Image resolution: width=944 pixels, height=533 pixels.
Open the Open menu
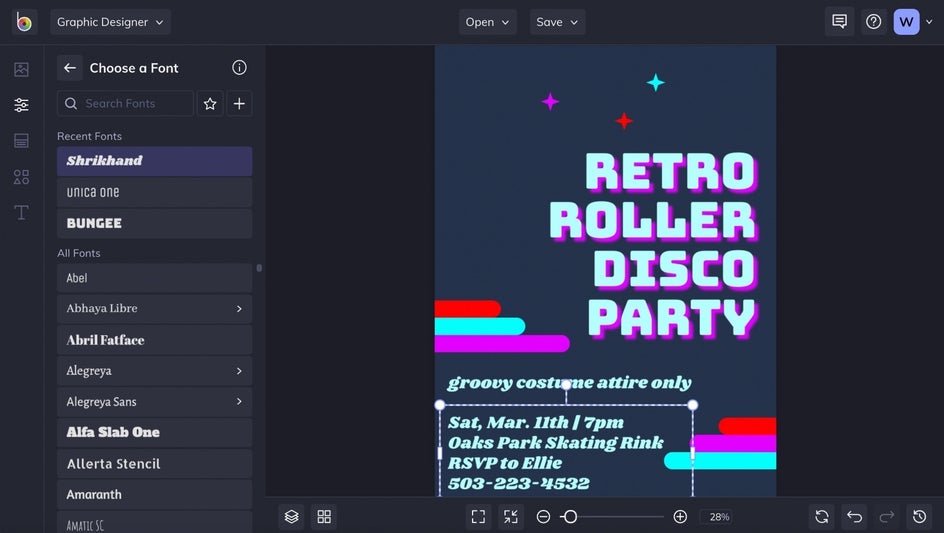(487, 22)
